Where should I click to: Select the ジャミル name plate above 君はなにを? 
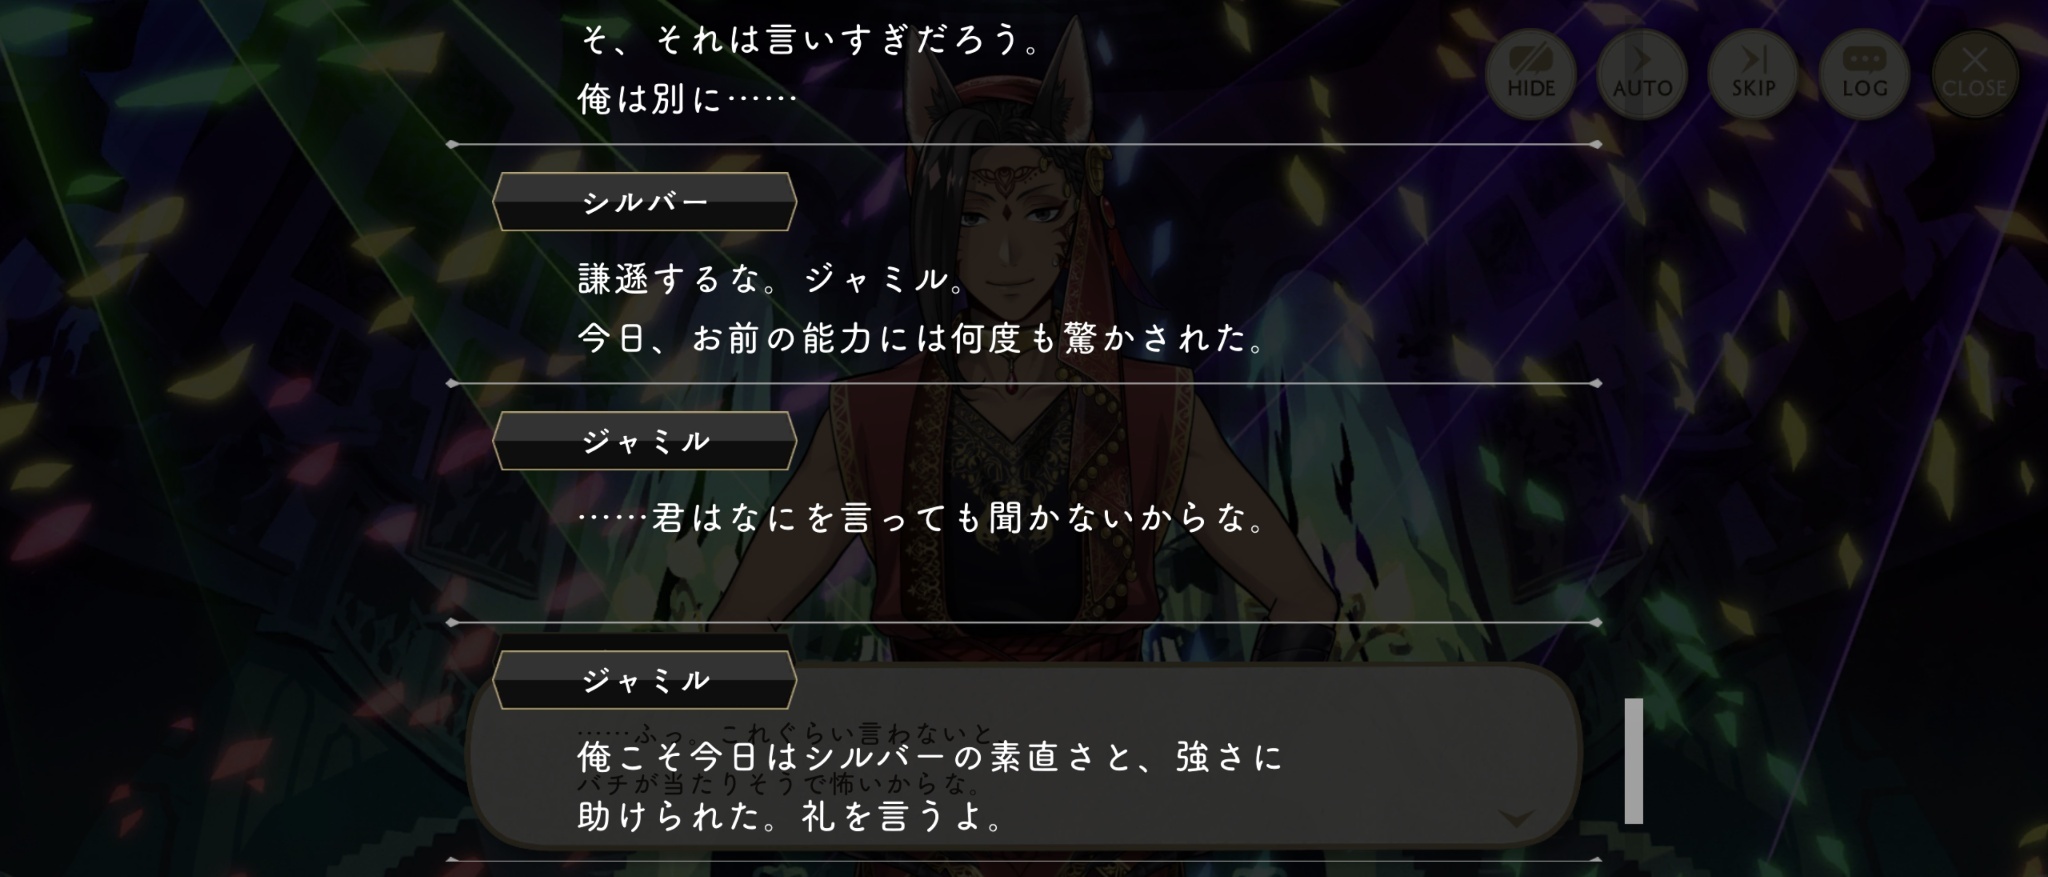(645, 441)
